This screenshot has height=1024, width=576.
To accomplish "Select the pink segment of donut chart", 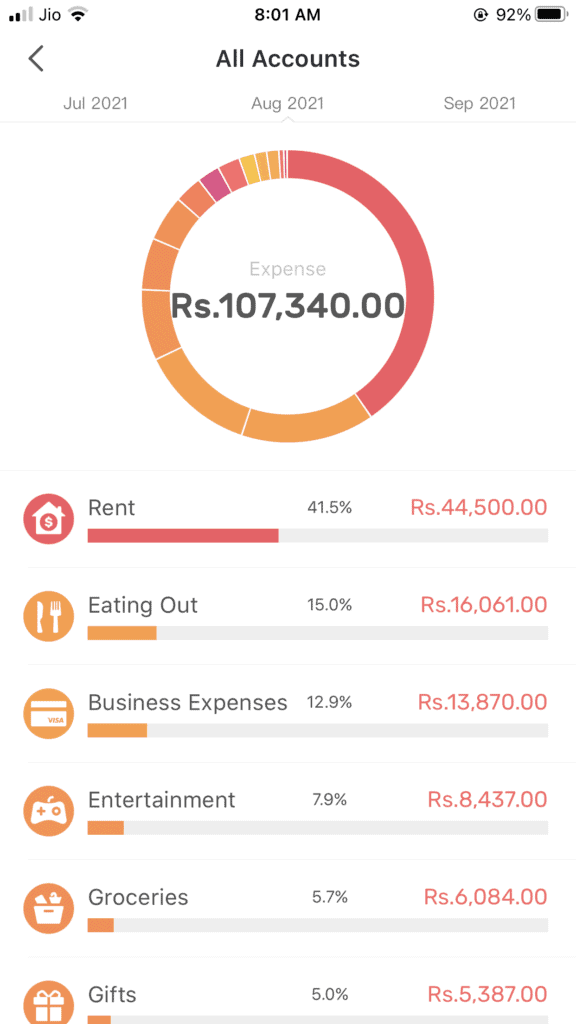I will pyautogui.click(x=216, y=185).
